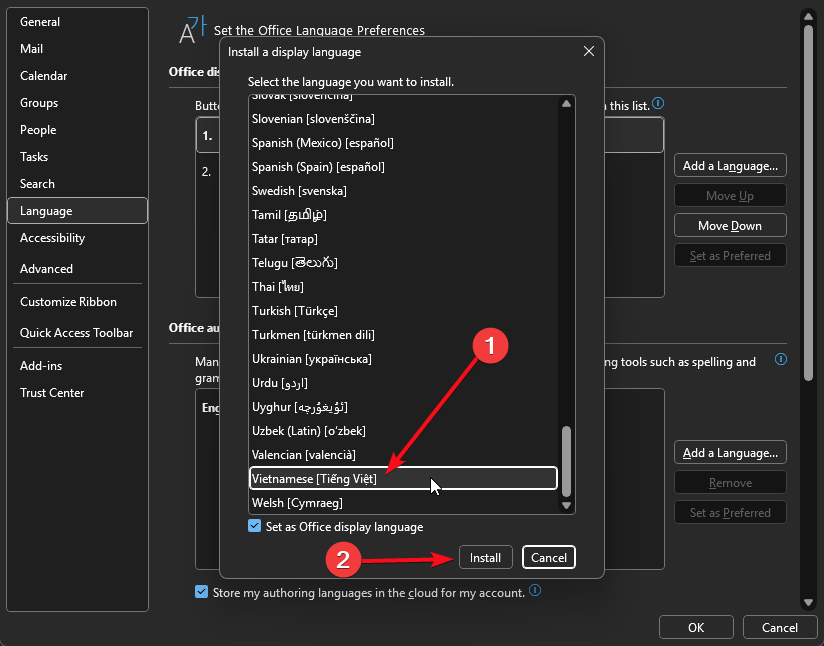The width and height of the screenshot is (824, 646).
Task: Click the Options window scroll down arrow
Action: pyautogui.click(x=808, y=603)
